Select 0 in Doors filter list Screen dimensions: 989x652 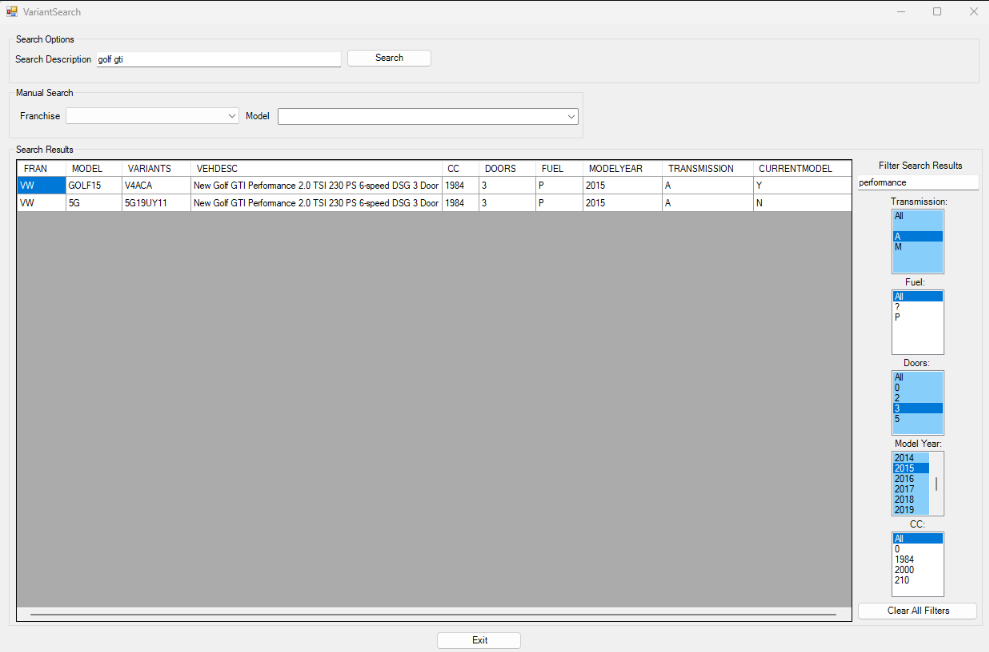coord(918,388)
